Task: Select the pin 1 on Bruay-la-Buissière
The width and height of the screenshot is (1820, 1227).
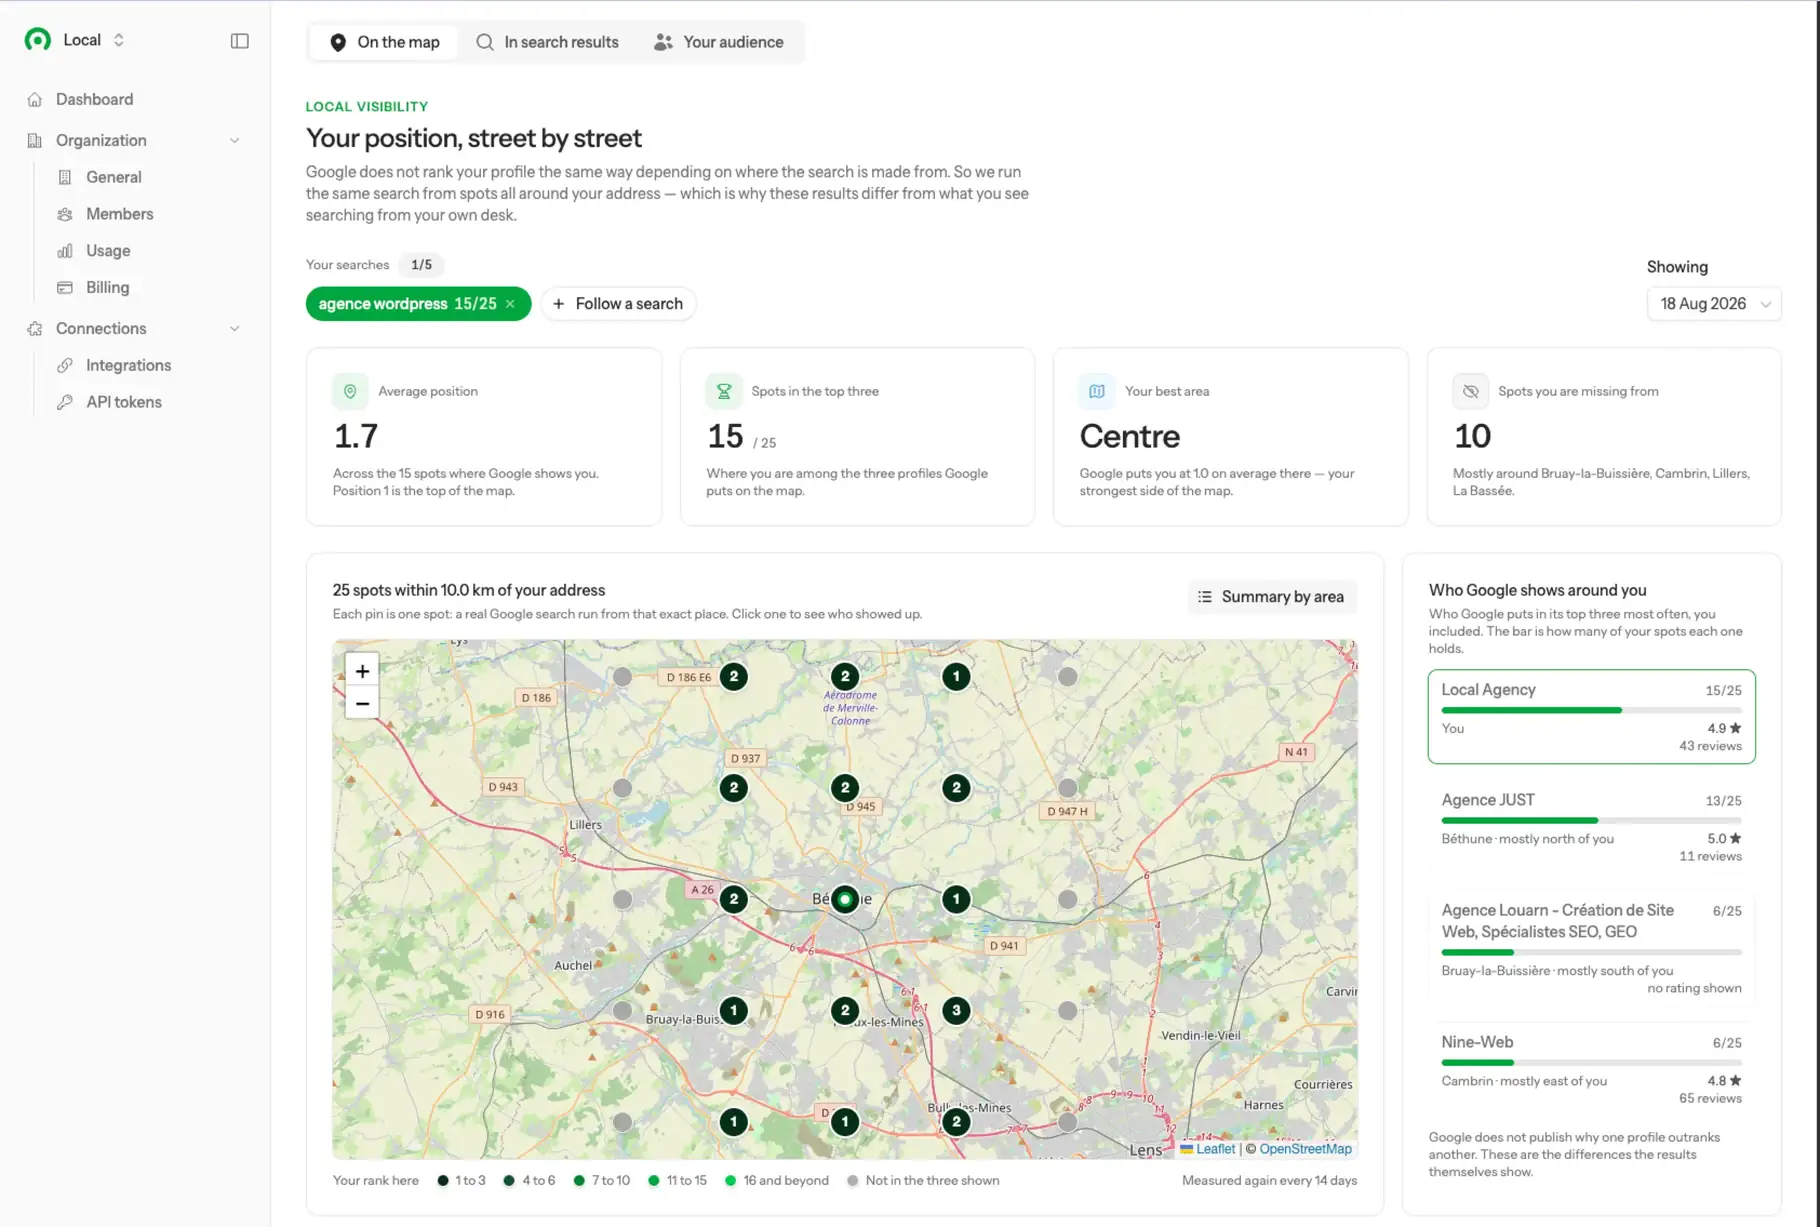Action: pos(734,1011)
